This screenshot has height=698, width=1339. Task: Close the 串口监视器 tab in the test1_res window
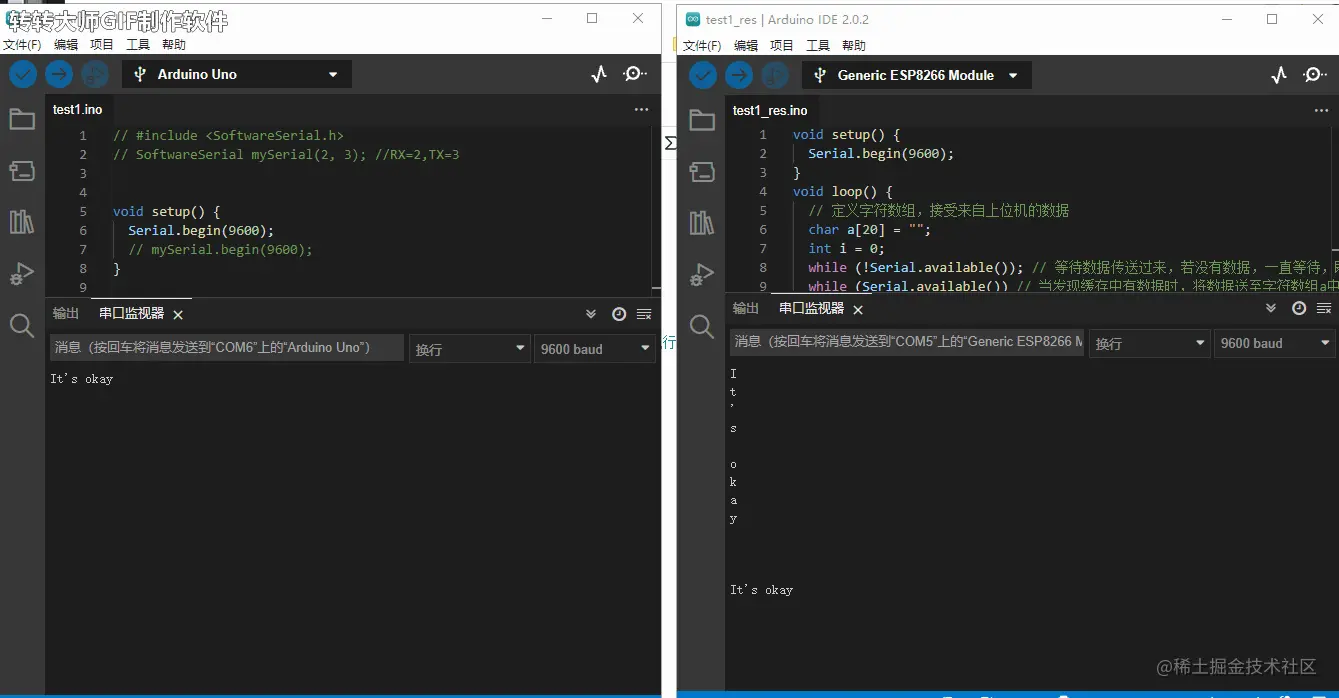coord(858,310)
